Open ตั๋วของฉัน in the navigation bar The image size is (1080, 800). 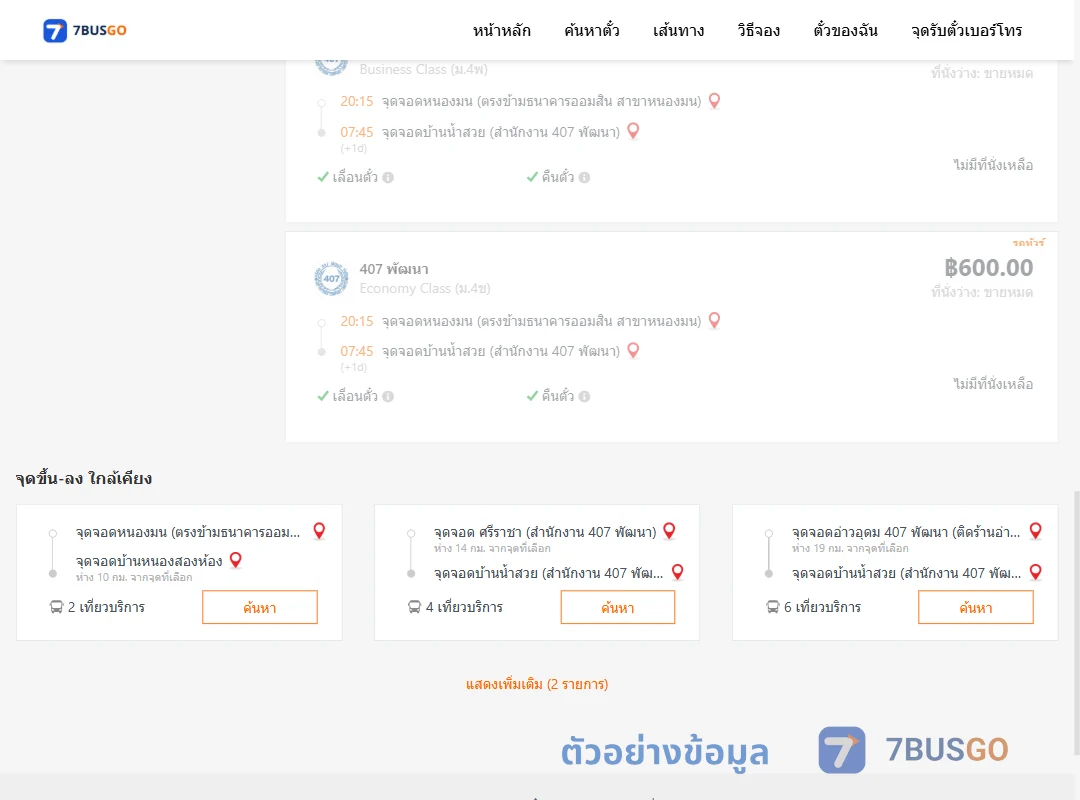coord(845,30)
